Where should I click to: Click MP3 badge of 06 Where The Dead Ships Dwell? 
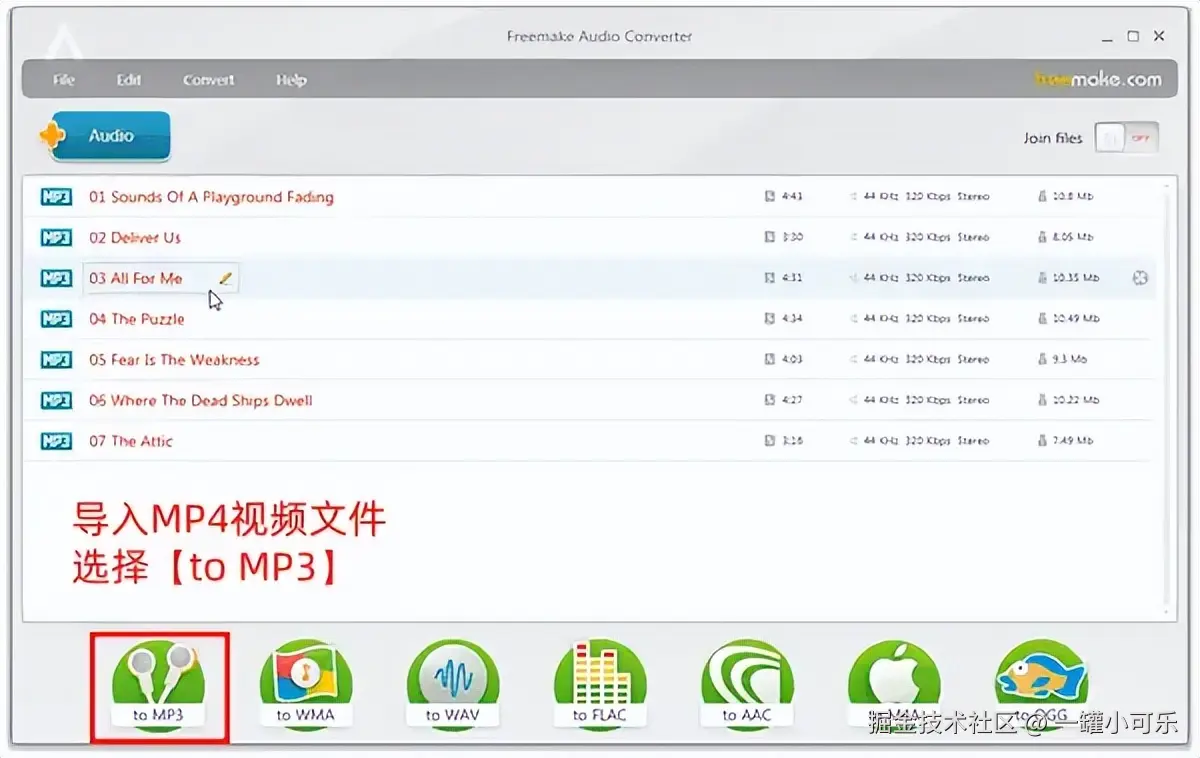[x=56, y=400]
